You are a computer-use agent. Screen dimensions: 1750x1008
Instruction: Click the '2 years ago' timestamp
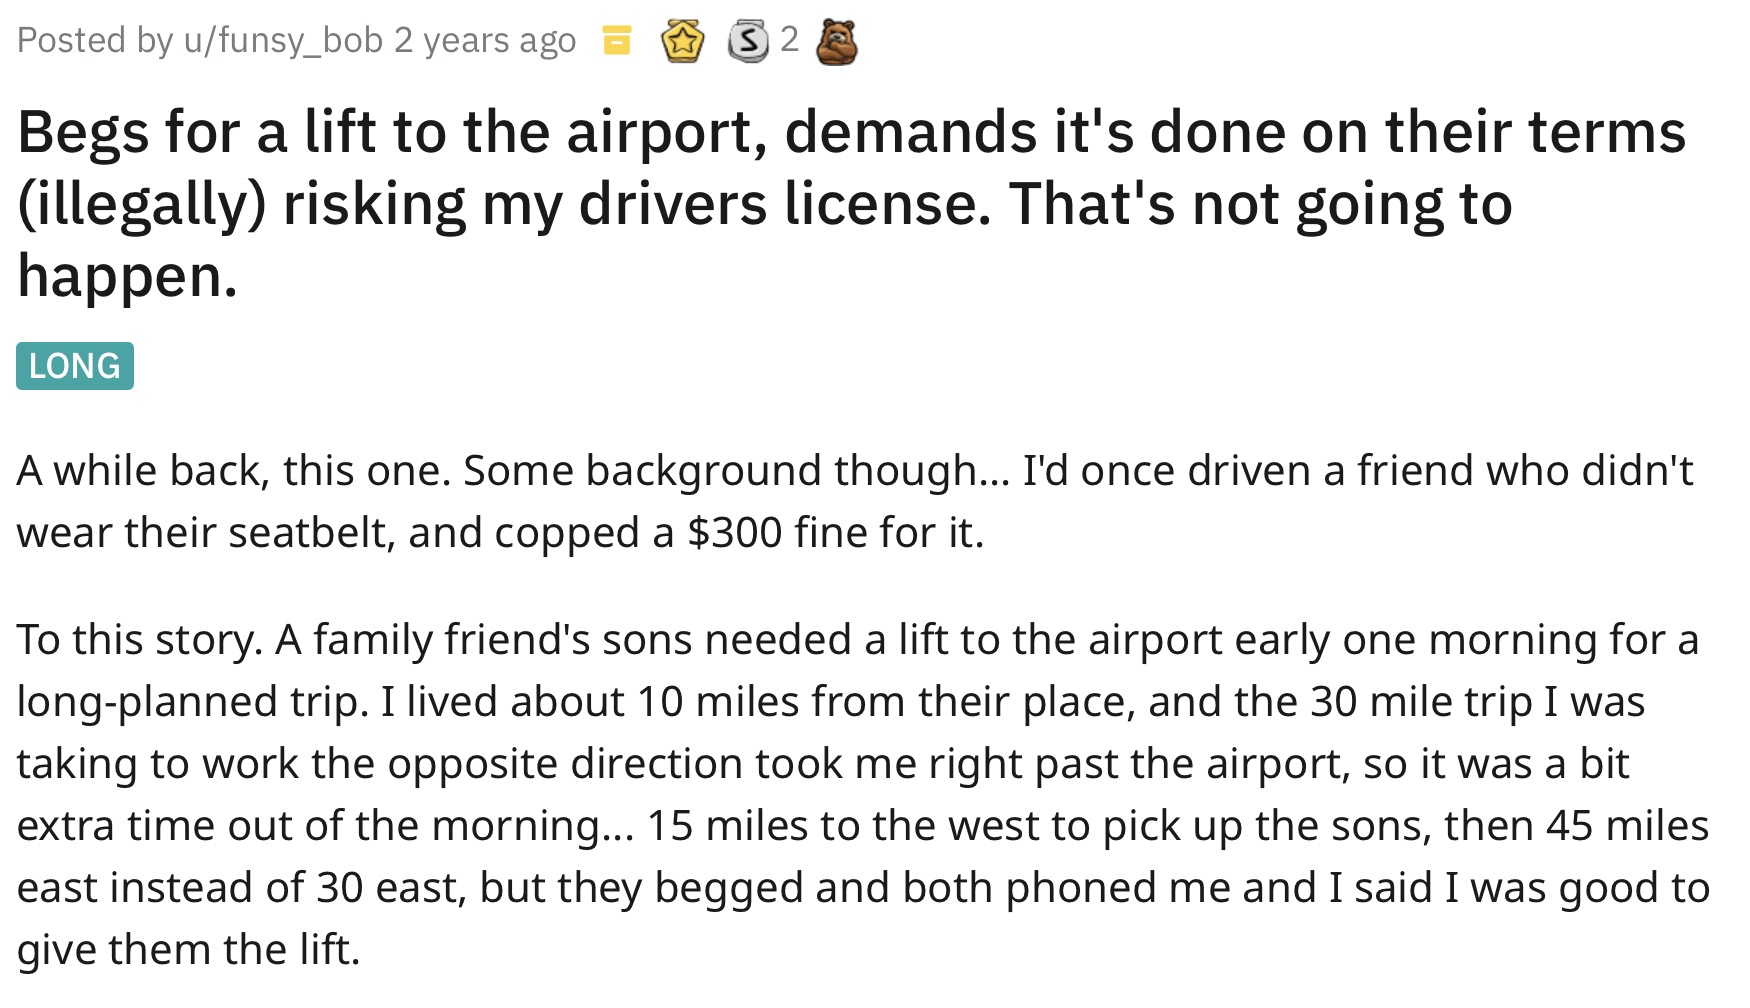(485, 41)
